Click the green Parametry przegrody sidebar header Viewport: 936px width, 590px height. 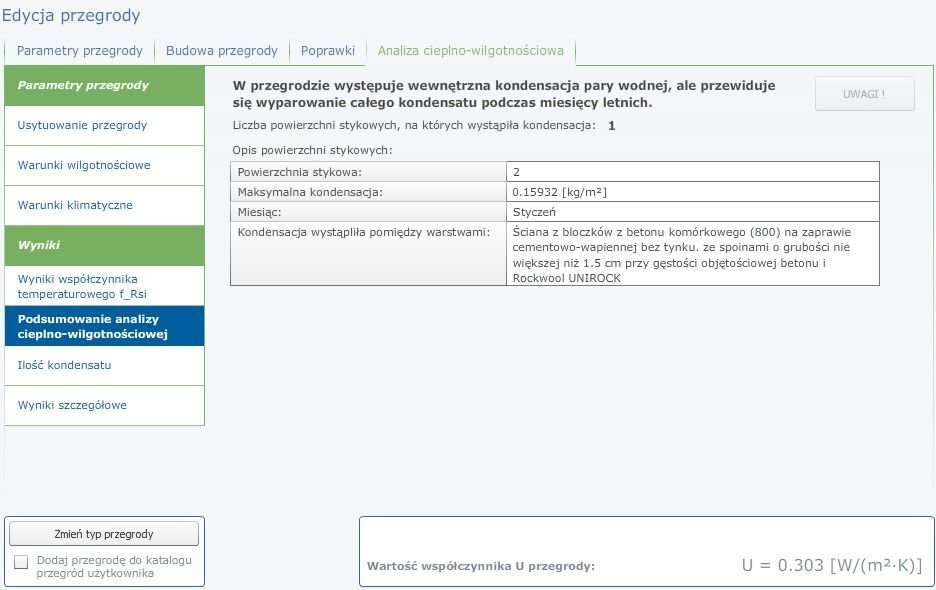point(104,85)
